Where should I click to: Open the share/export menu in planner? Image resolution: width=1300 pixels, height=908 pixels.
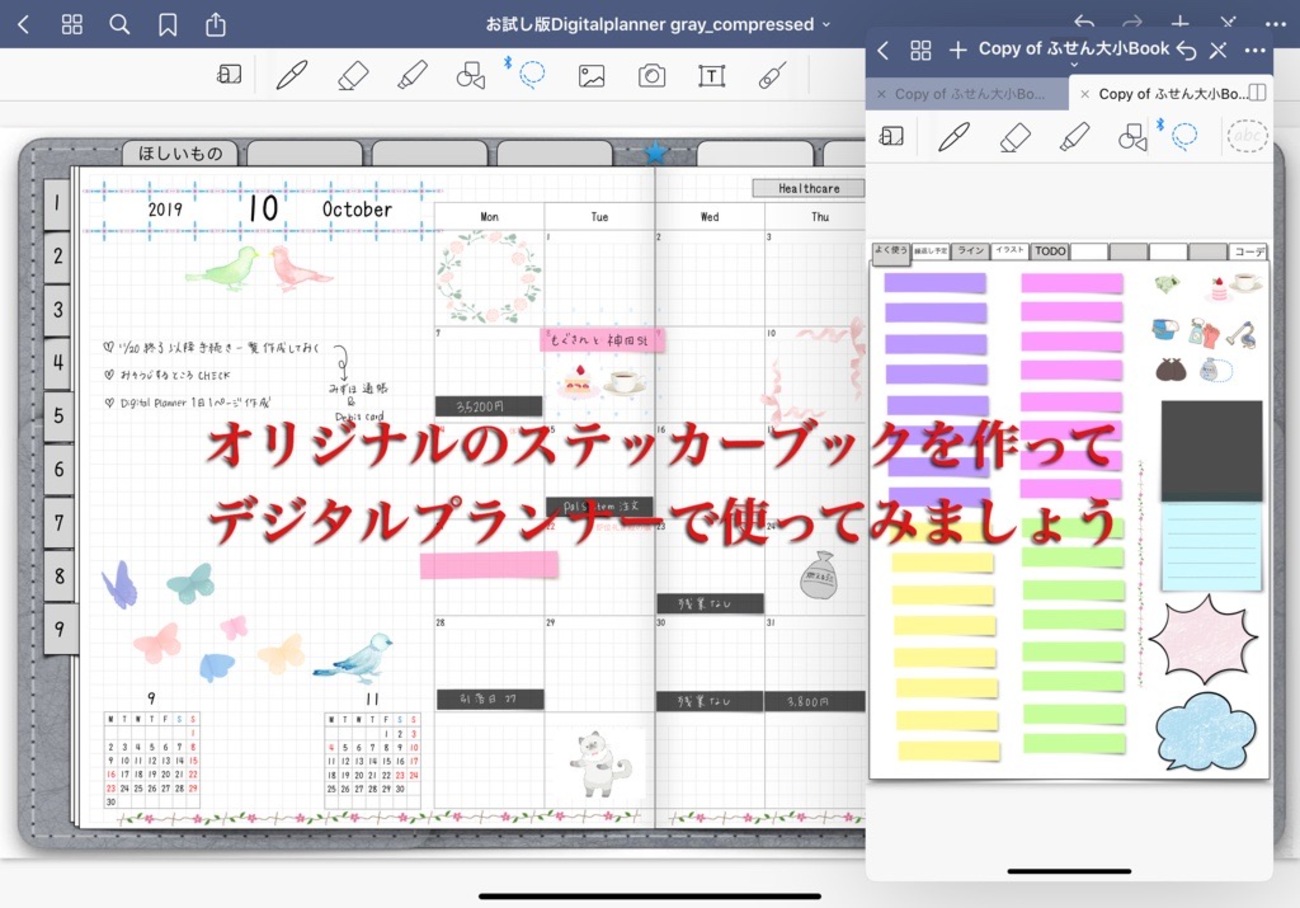click(x=216, y=24)
